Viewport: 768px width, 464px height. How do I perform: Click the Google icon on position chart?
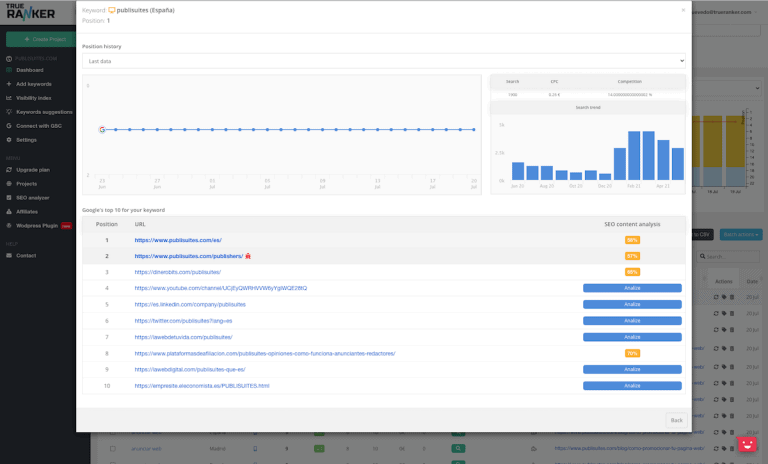[102, 130]
